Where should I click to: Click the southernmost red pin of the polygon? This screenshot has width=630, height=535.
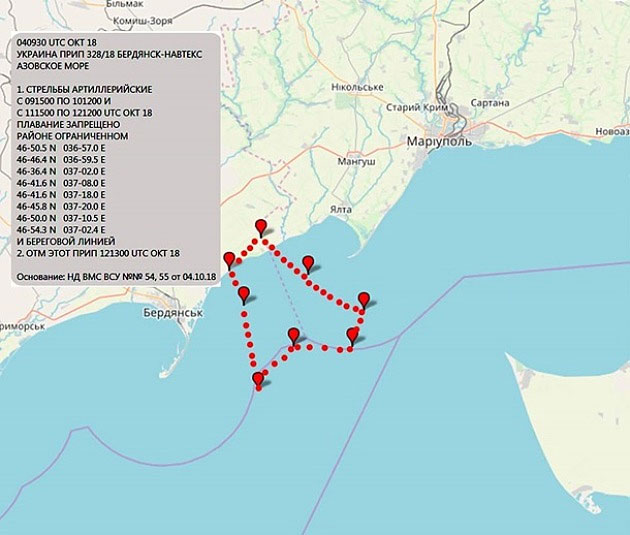click(259, 380)
